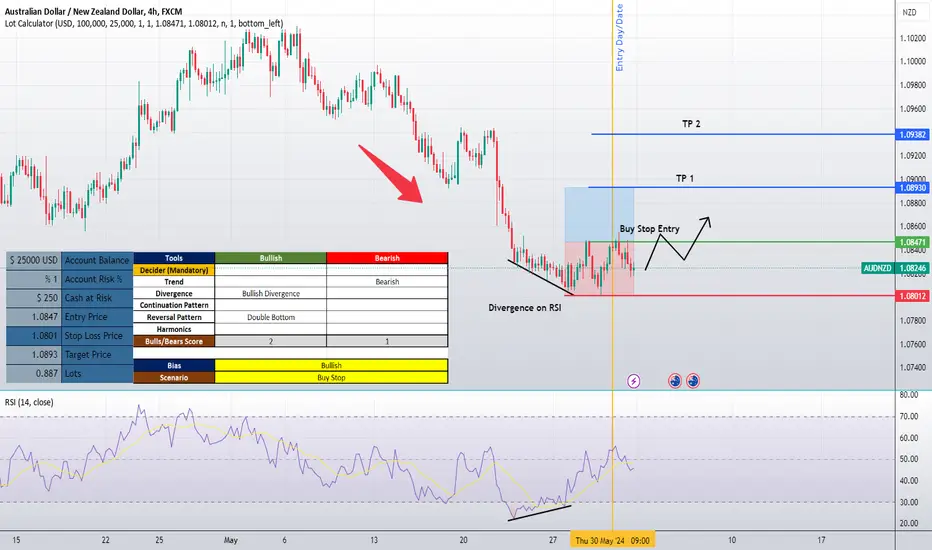This screenshot has height=550, width=932.
Task: Open the second Australian flag economic event
Action: pos(693,381)
